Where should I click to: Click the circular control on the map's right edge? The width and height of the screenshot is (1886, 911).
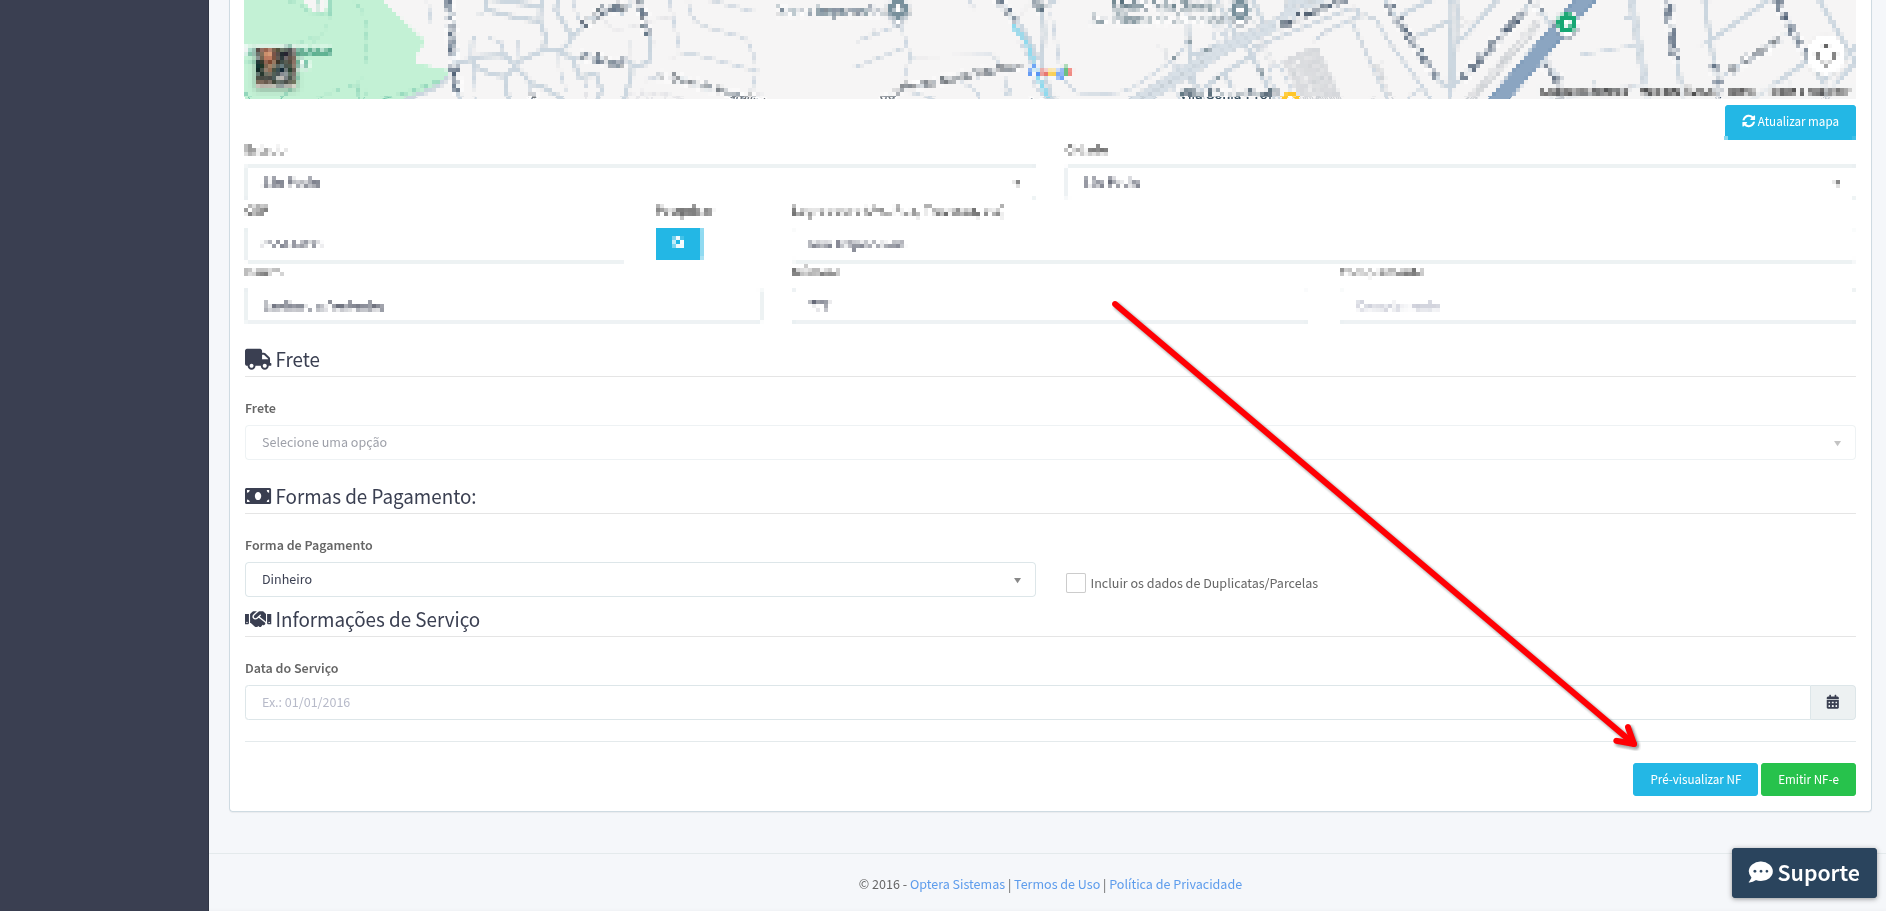coord(1826,55)
